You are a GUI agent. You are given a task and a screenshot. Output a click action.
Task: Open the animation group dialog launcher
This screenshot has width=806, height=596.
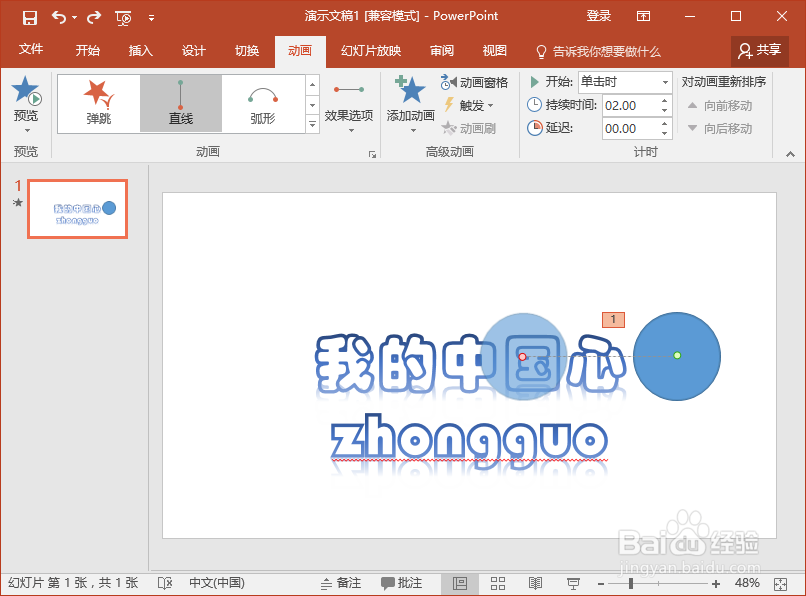coord(372,154)
